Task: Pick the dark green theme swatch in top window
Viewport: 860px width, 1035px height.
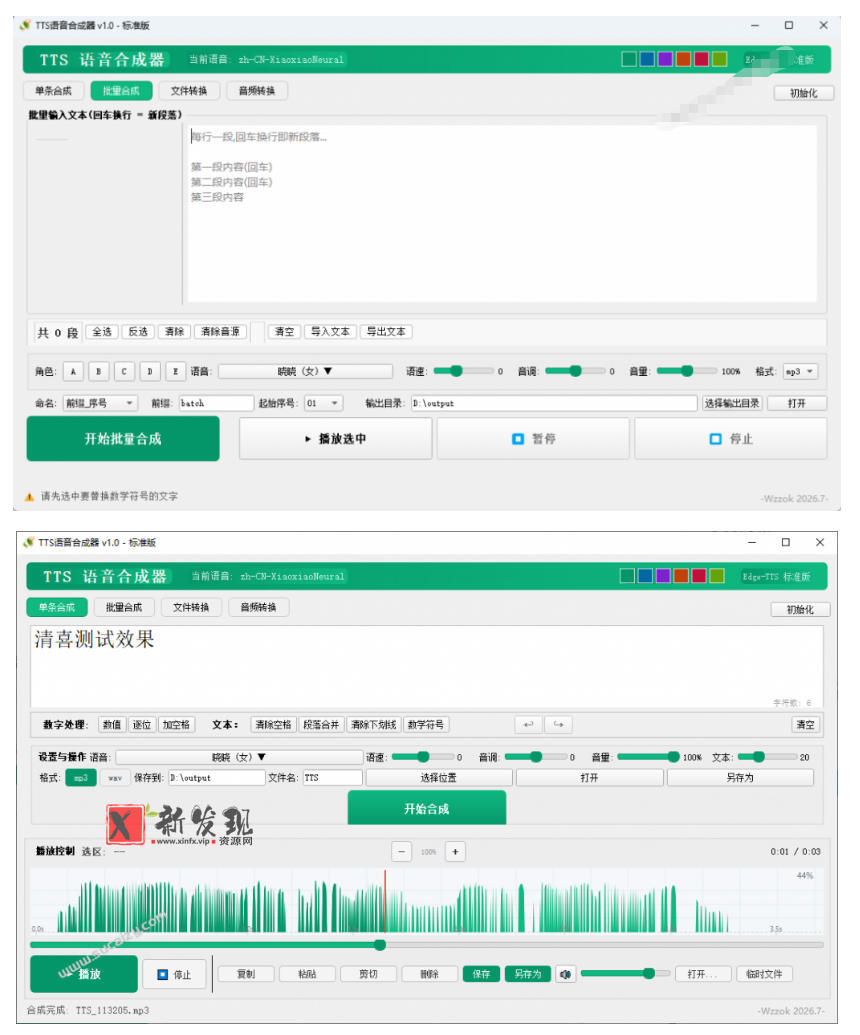Action: pyautogui.click(x=629, y=59)
